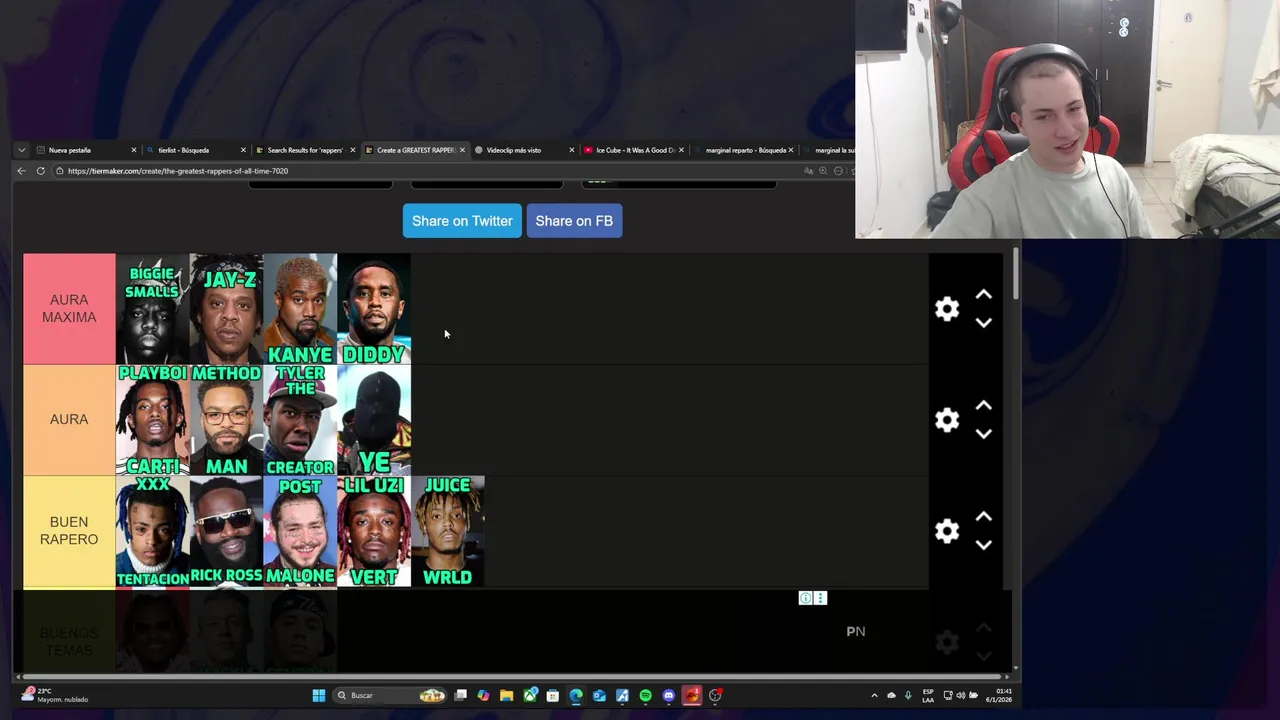Viewport: 1280px width, 720px height.
Task: Select the Rick Ross tile
Action: [226, 531]
